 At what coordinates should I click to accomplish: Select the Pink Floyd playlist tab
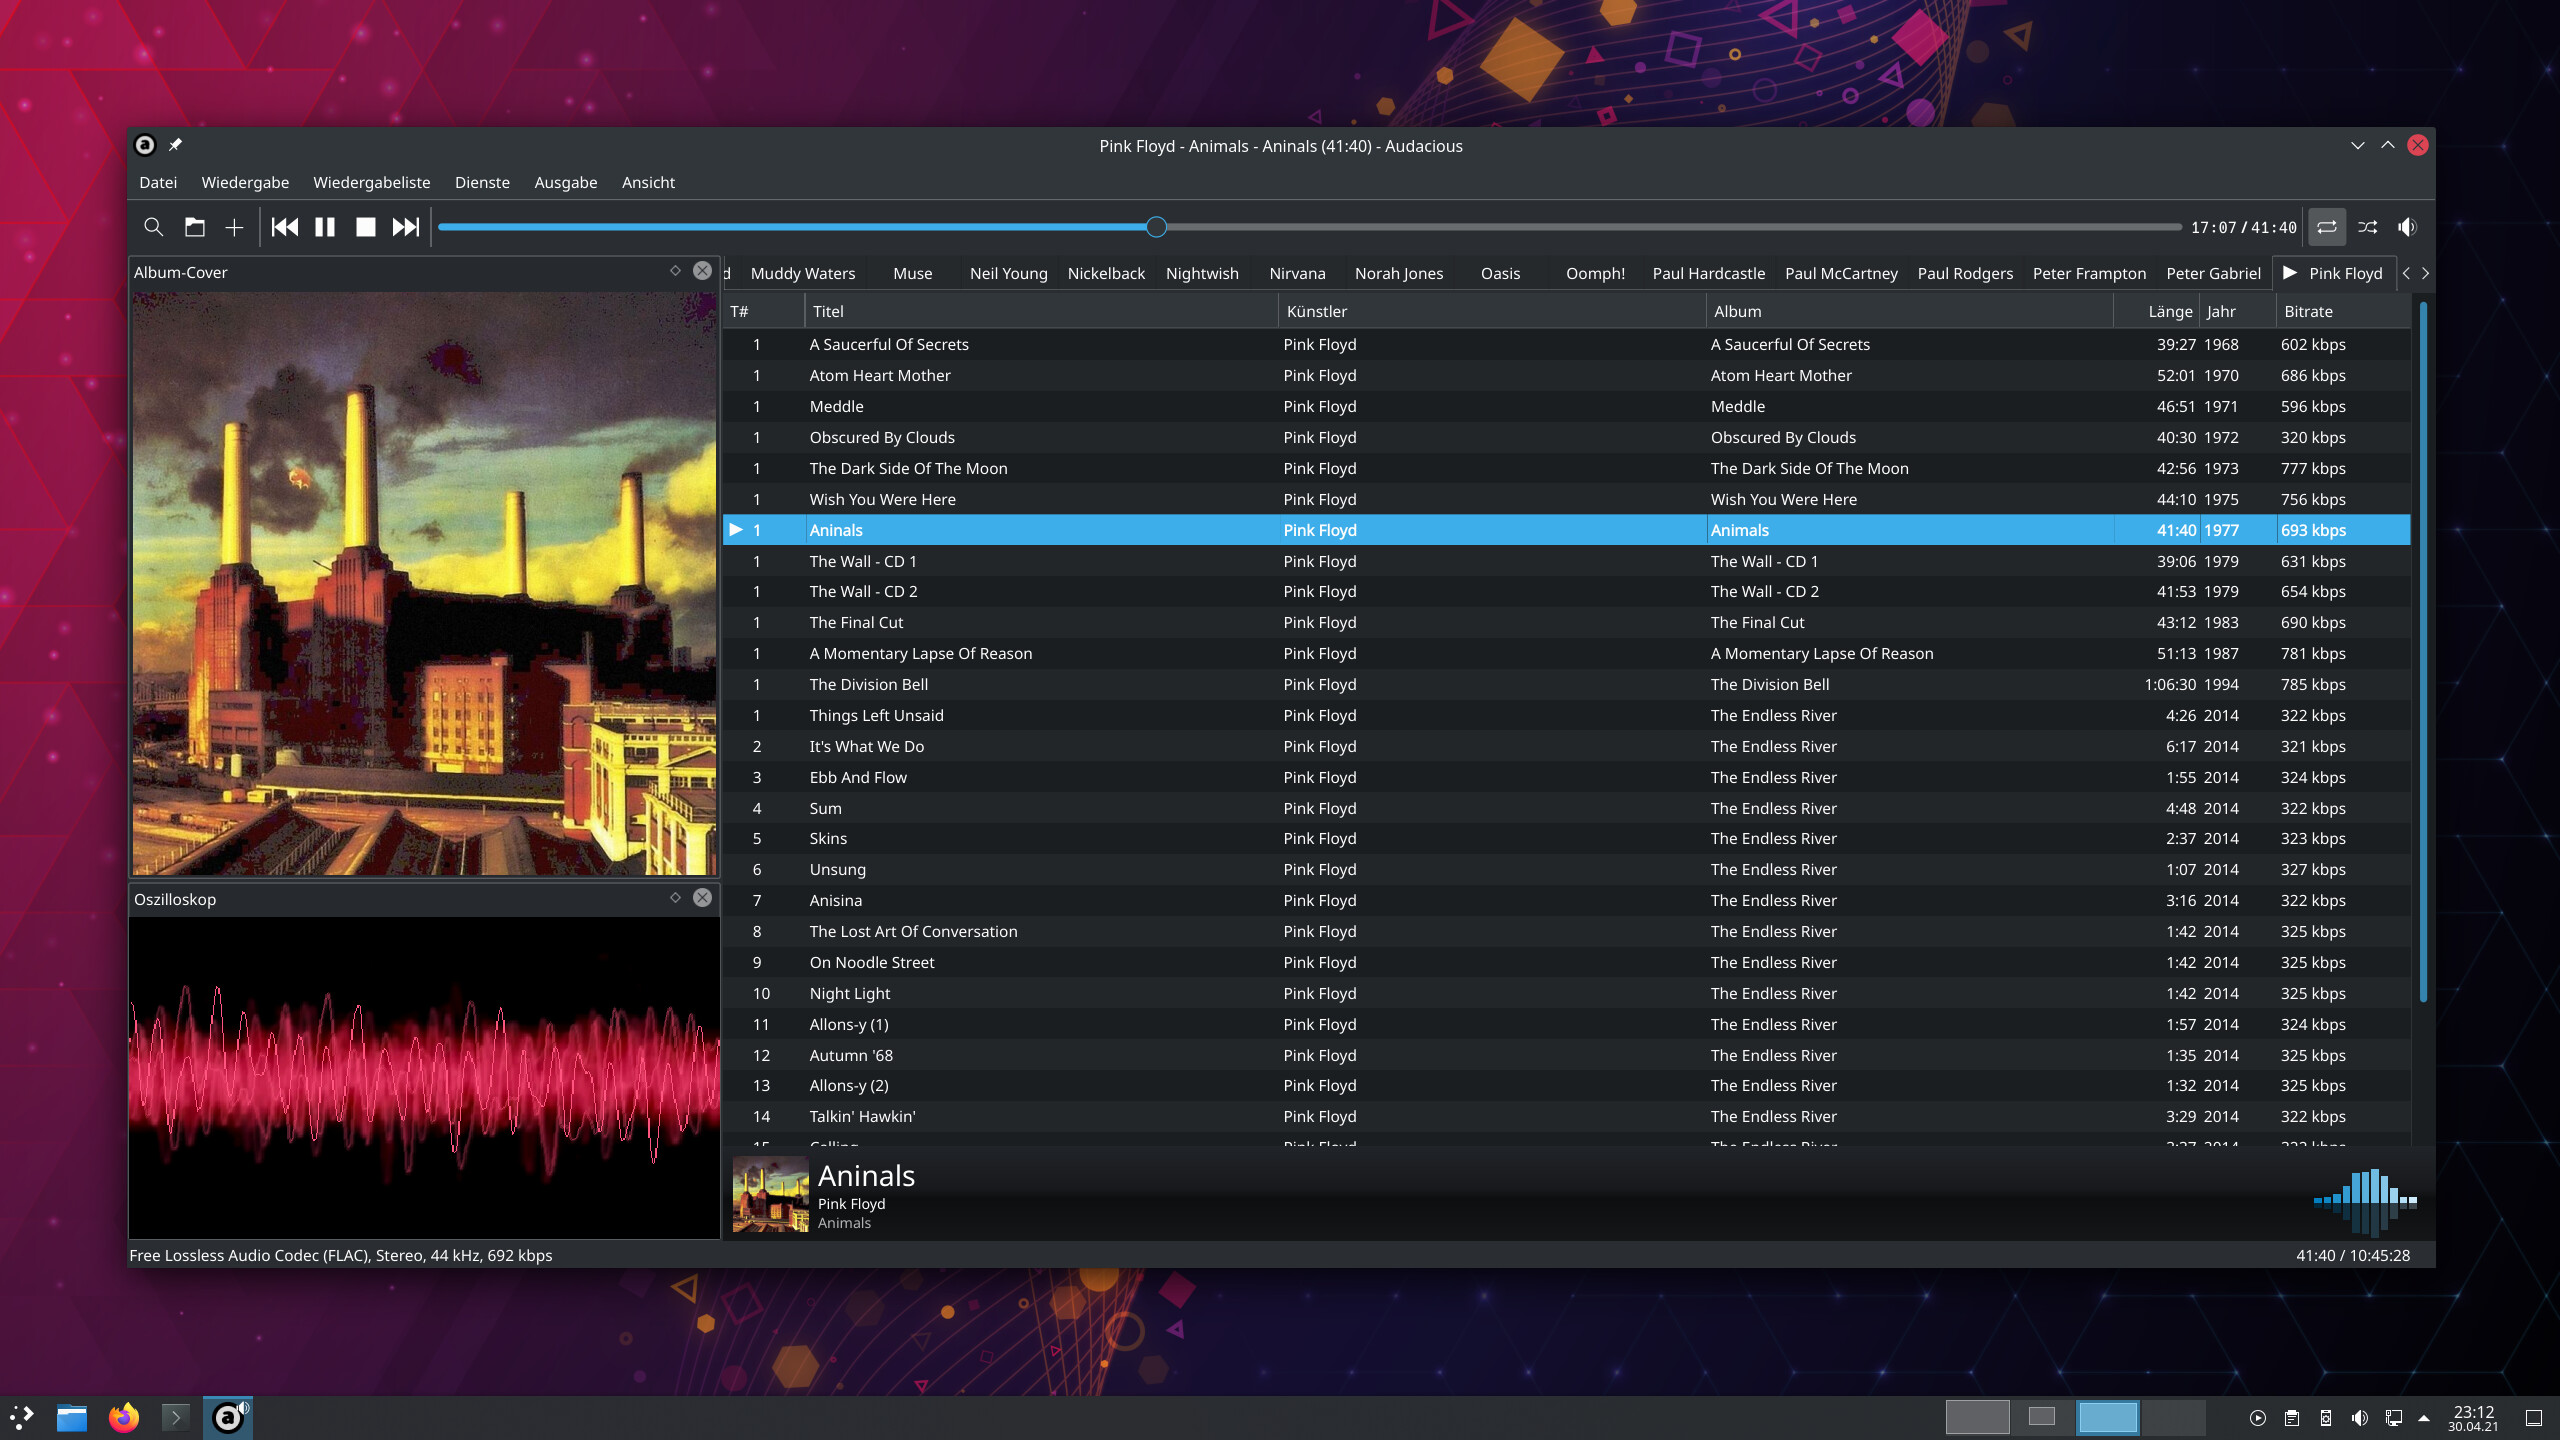tap(2335, 273)
